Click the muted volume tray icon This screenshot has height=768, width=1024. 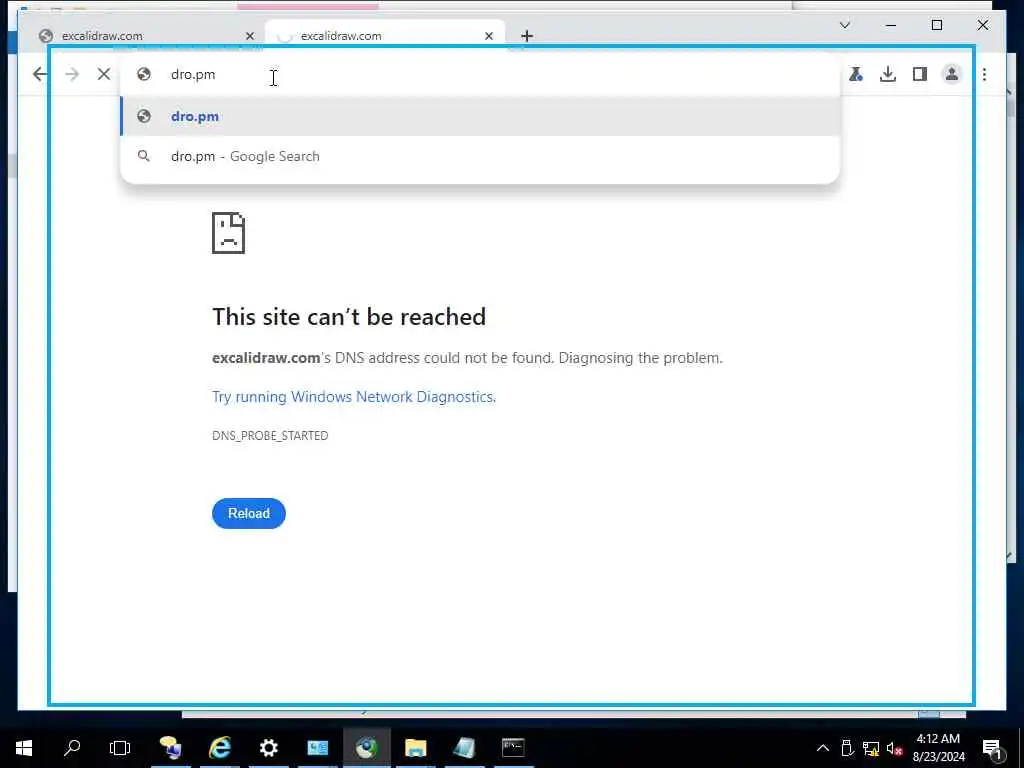[x=895, y=748]
